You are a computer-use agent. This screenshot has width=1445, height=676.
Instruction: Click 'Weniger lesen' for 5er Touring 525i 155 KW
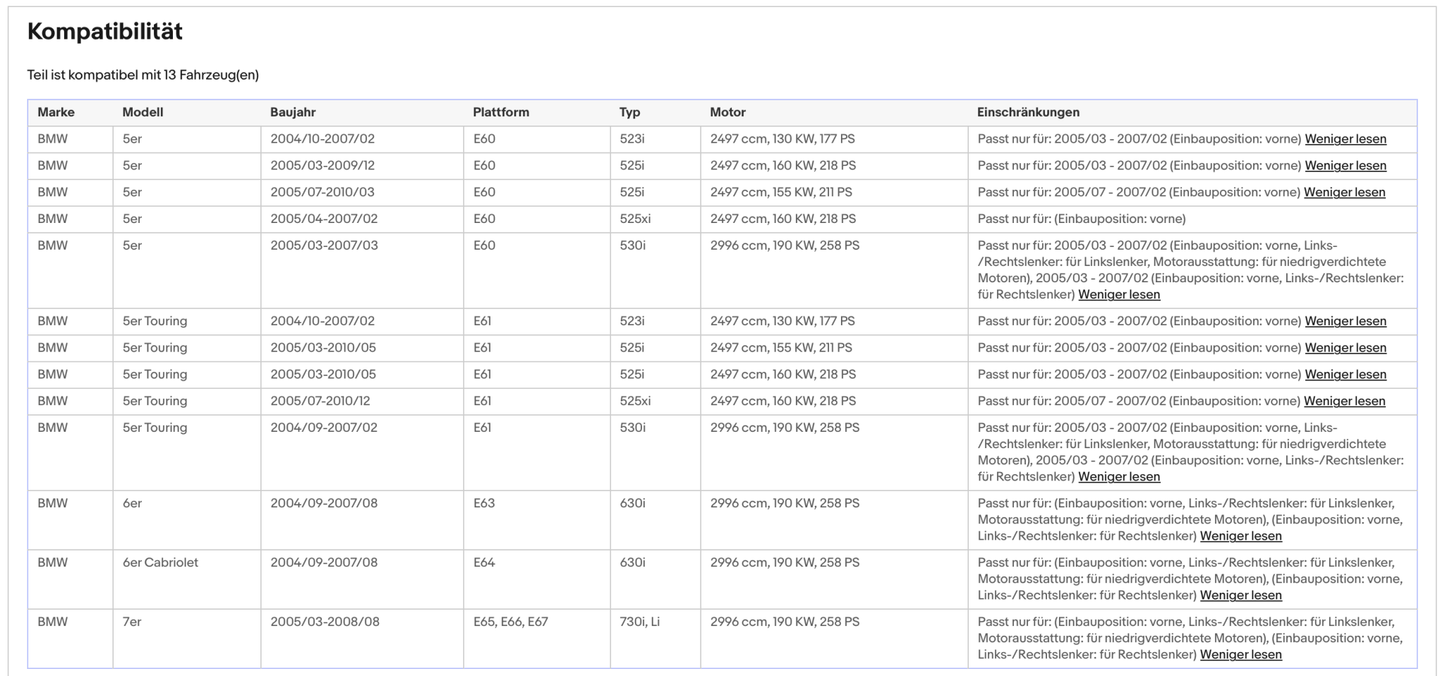point(1345,348)
